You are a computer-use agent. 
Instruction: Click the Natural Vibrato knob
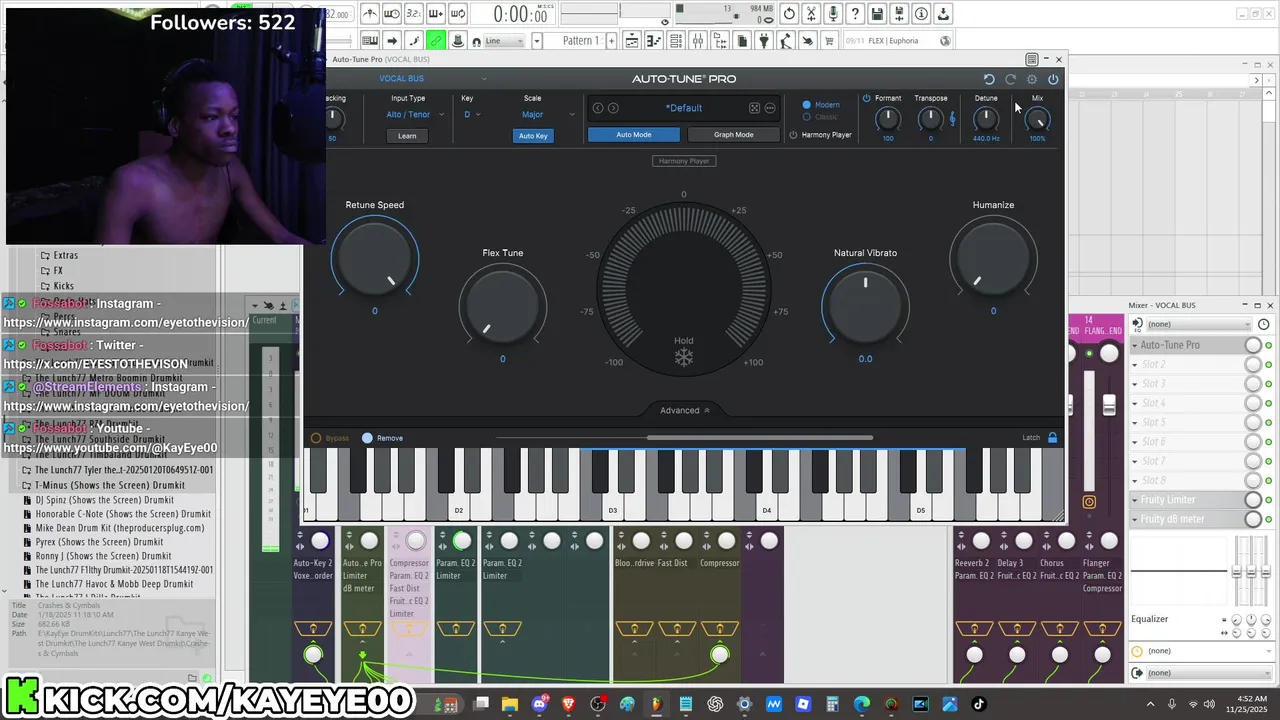pos(866,305)
